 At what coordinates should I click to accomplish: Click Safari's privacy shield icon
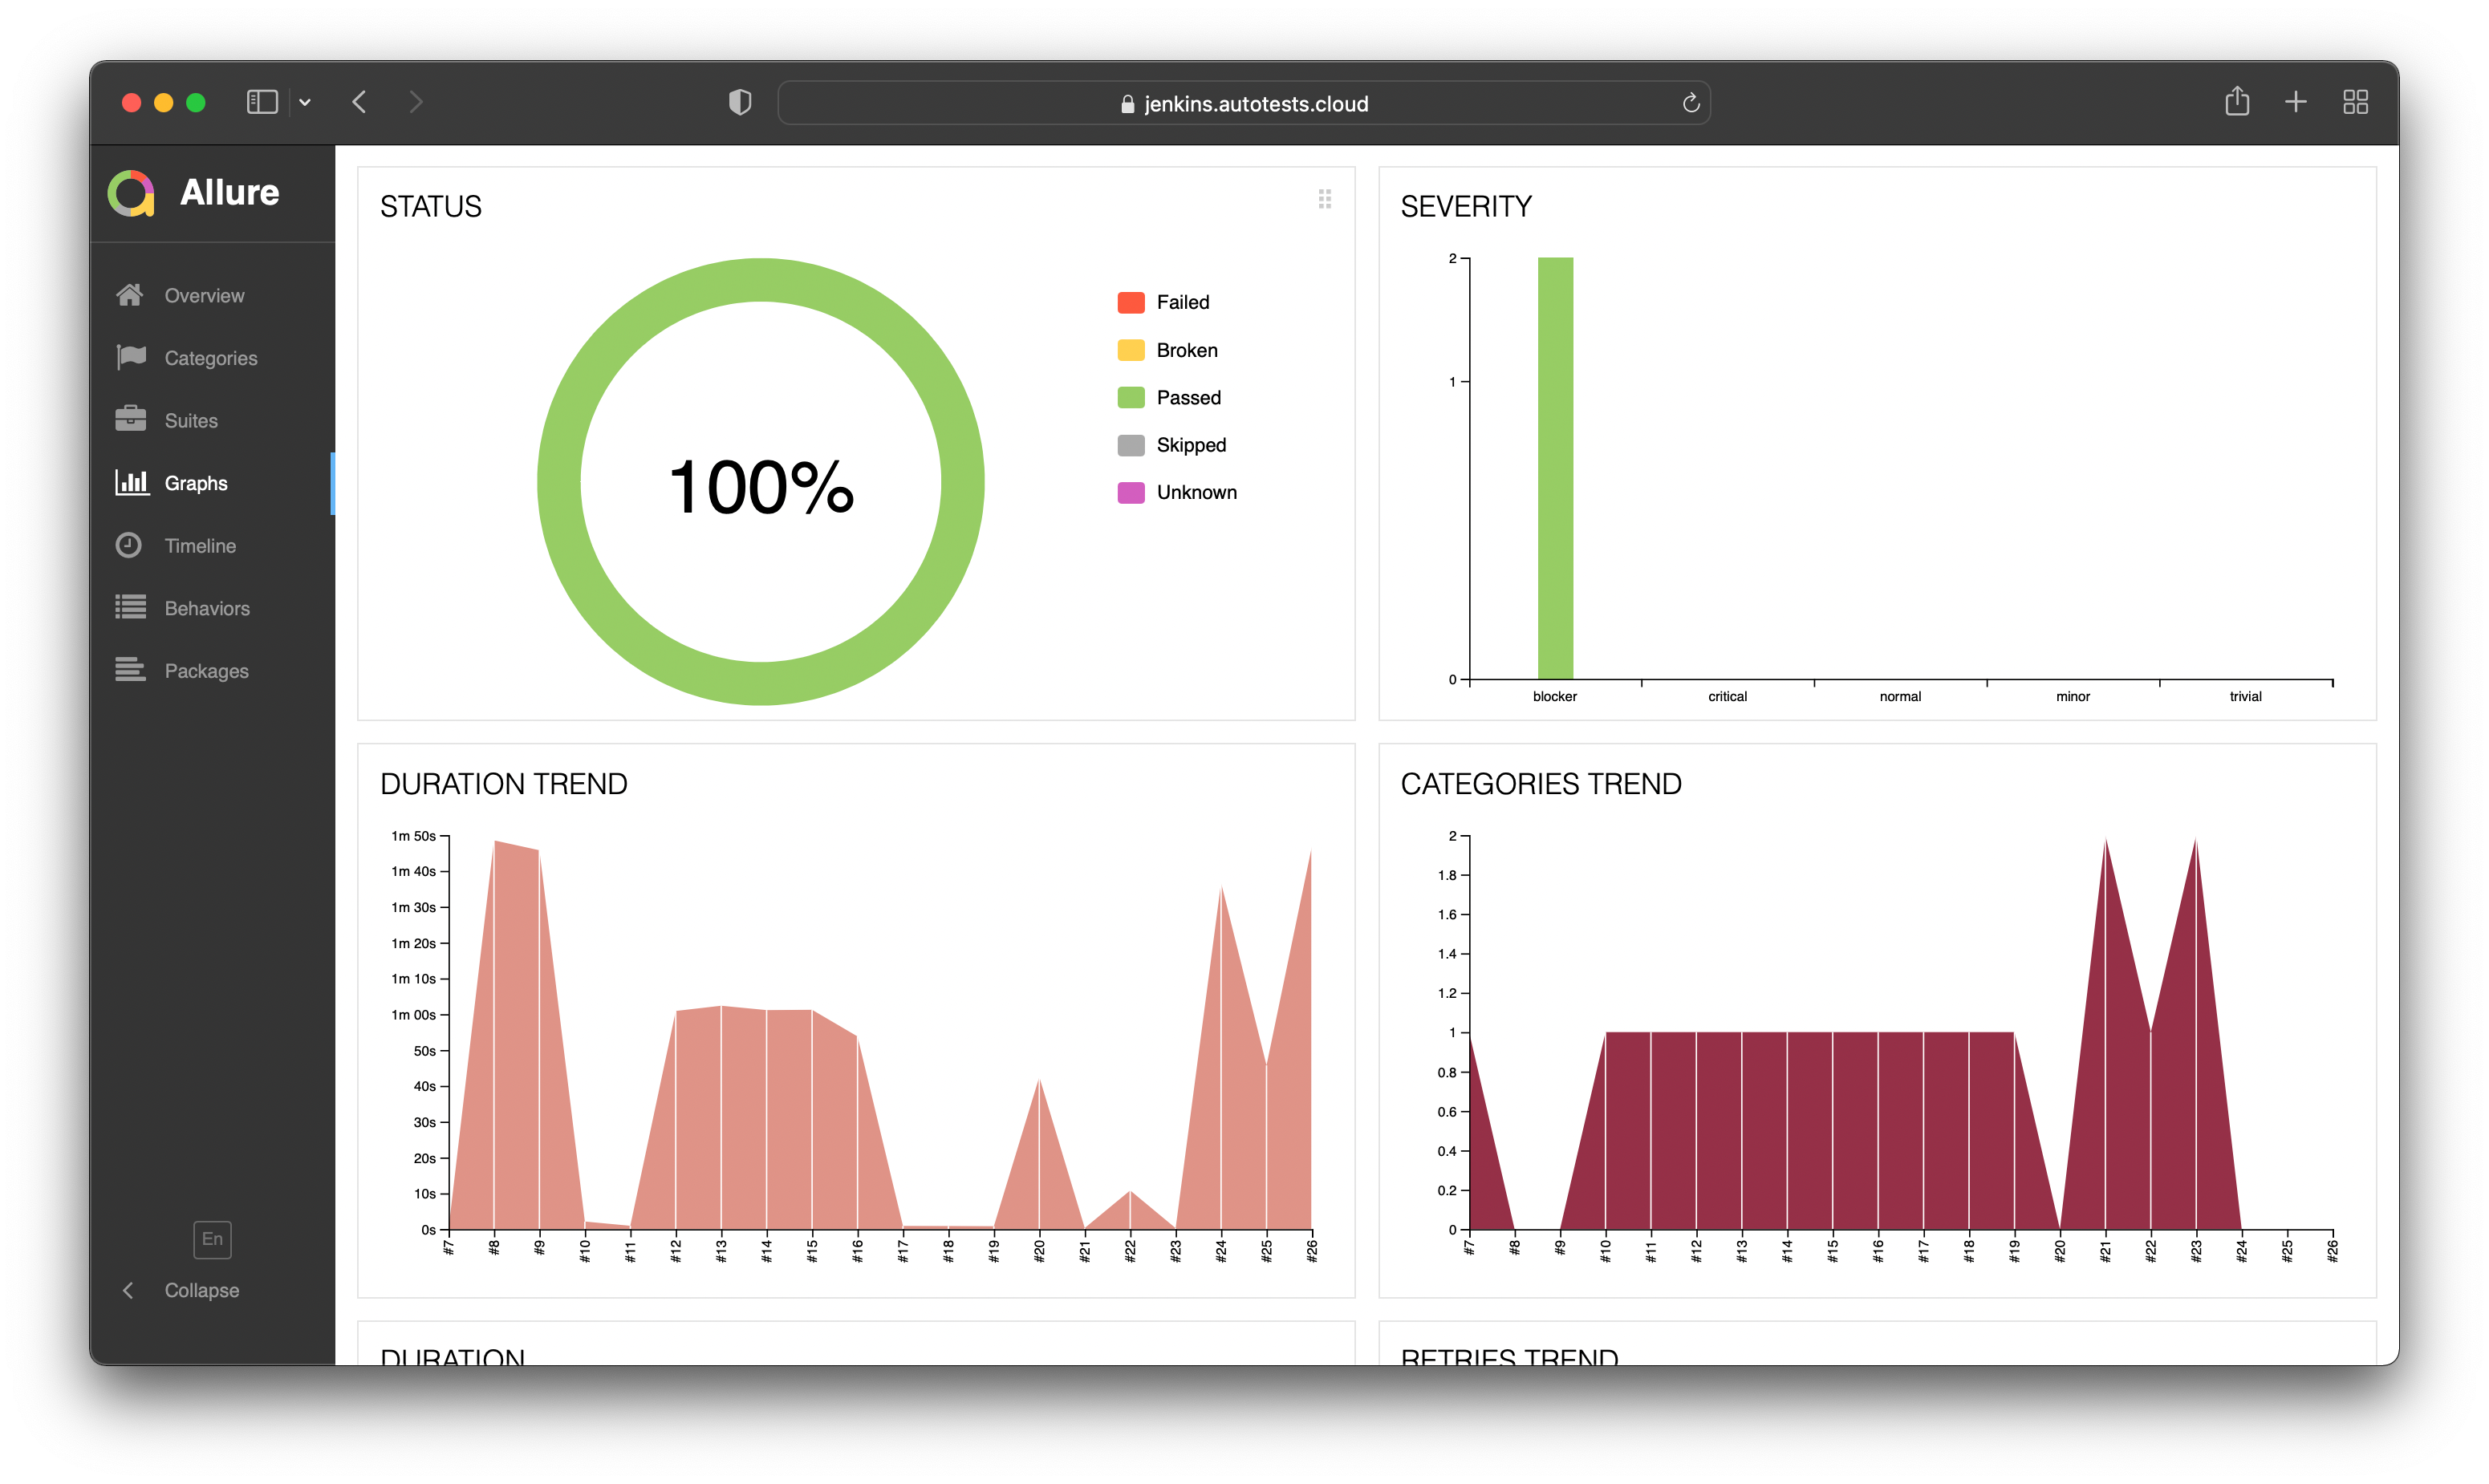740,102
